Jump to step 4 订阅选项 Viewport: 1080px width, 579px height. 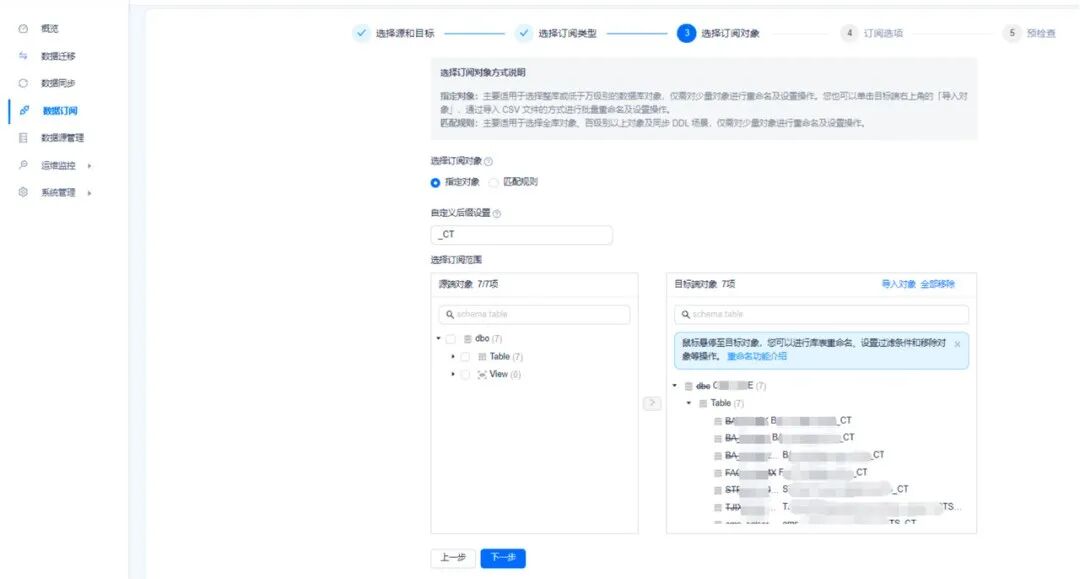coord(872,33)
